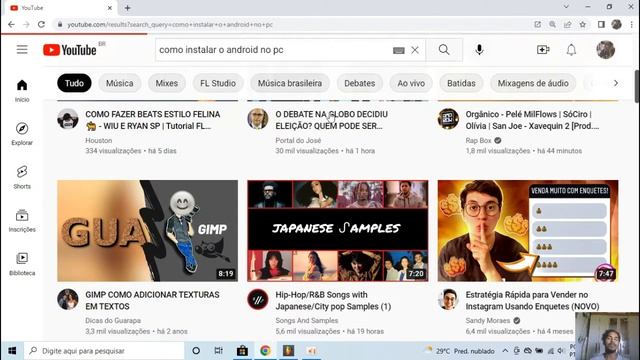640x360 pixels.
Task: Open Task View on the taskbar
Action: [219, 351]
